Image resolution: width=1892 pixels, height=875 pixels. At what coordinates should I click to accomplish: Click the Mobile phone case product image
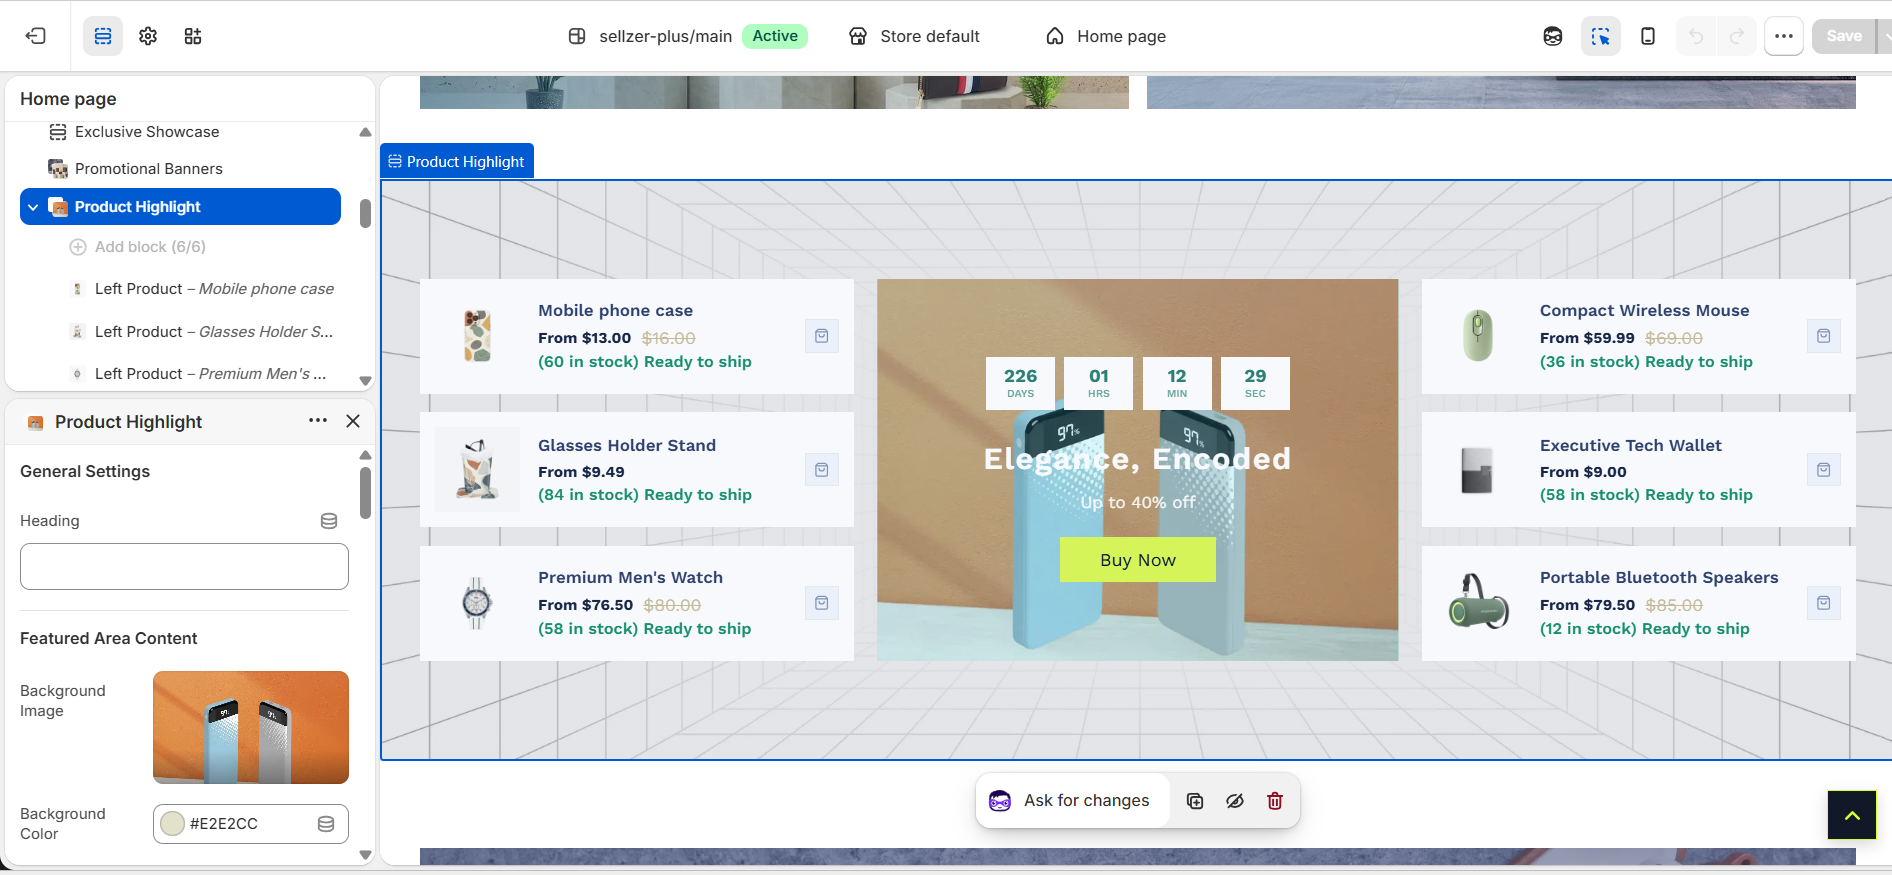478,336
